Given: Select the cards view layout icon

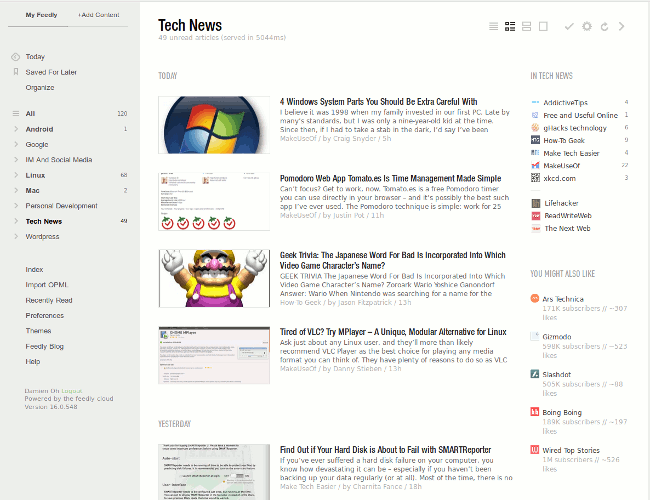Looking at the screenshot, I should point(526,27).
